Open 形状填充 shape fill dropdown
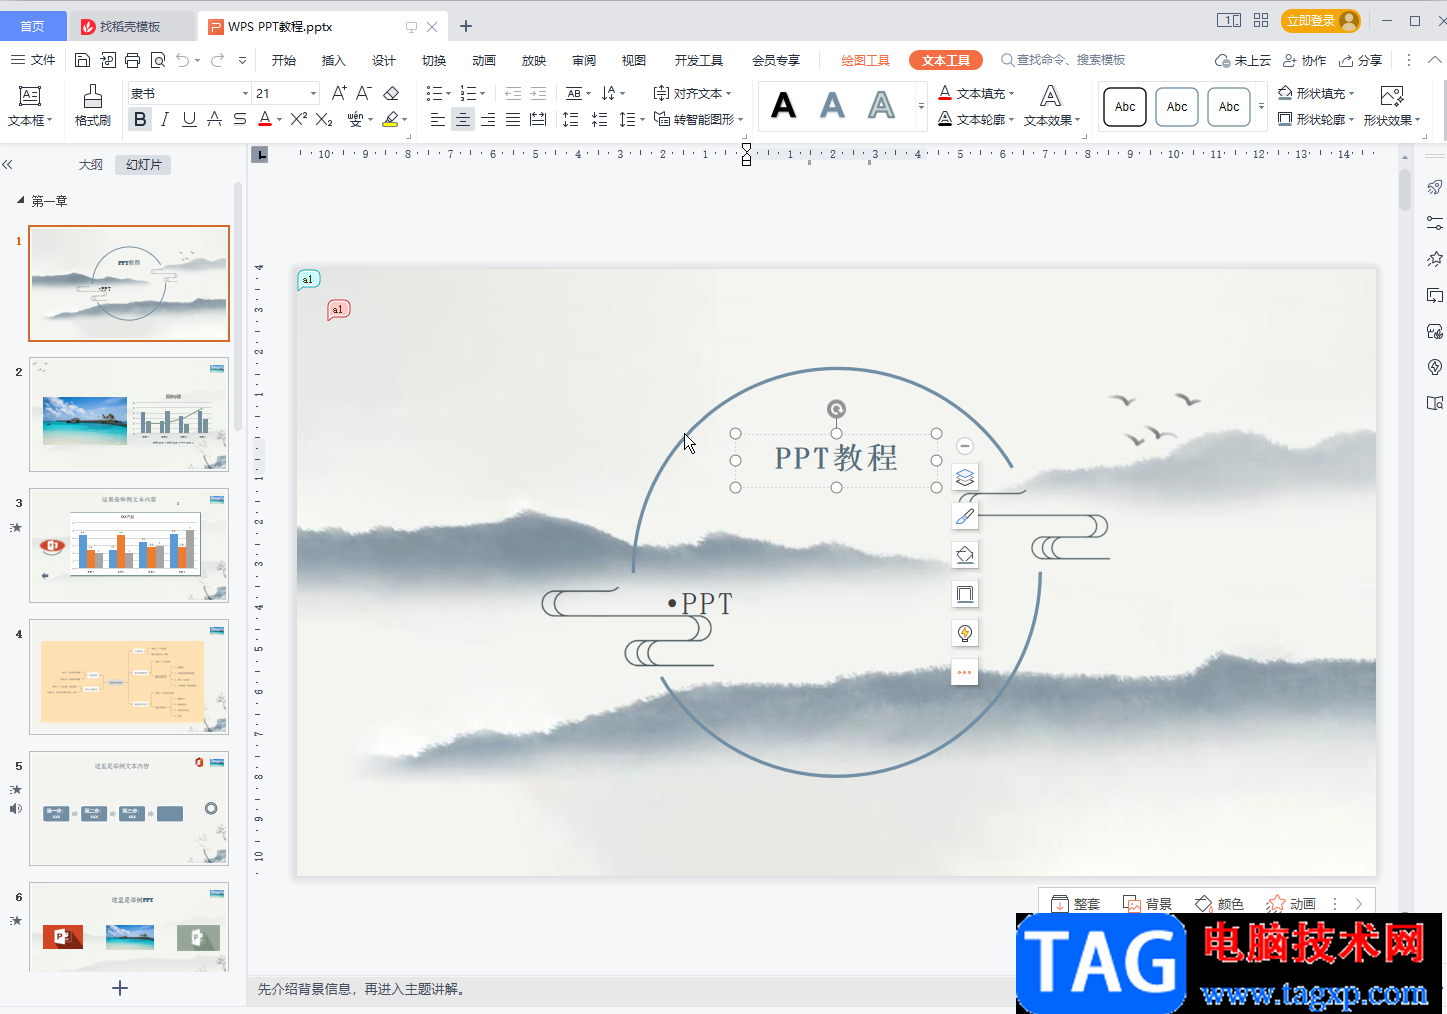 click(x=1316, y=93)
